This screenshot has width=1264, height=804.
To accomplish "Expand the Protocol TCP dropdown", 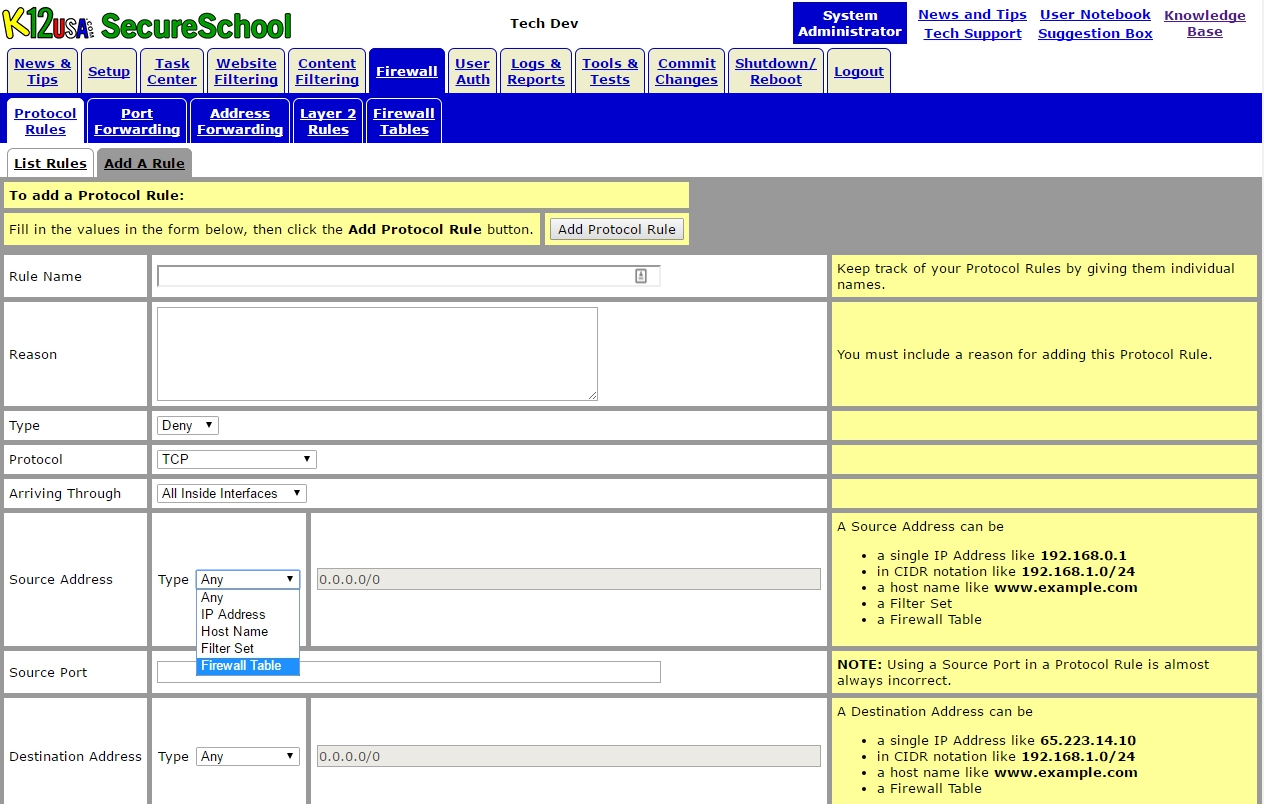I will coord(236,459).
